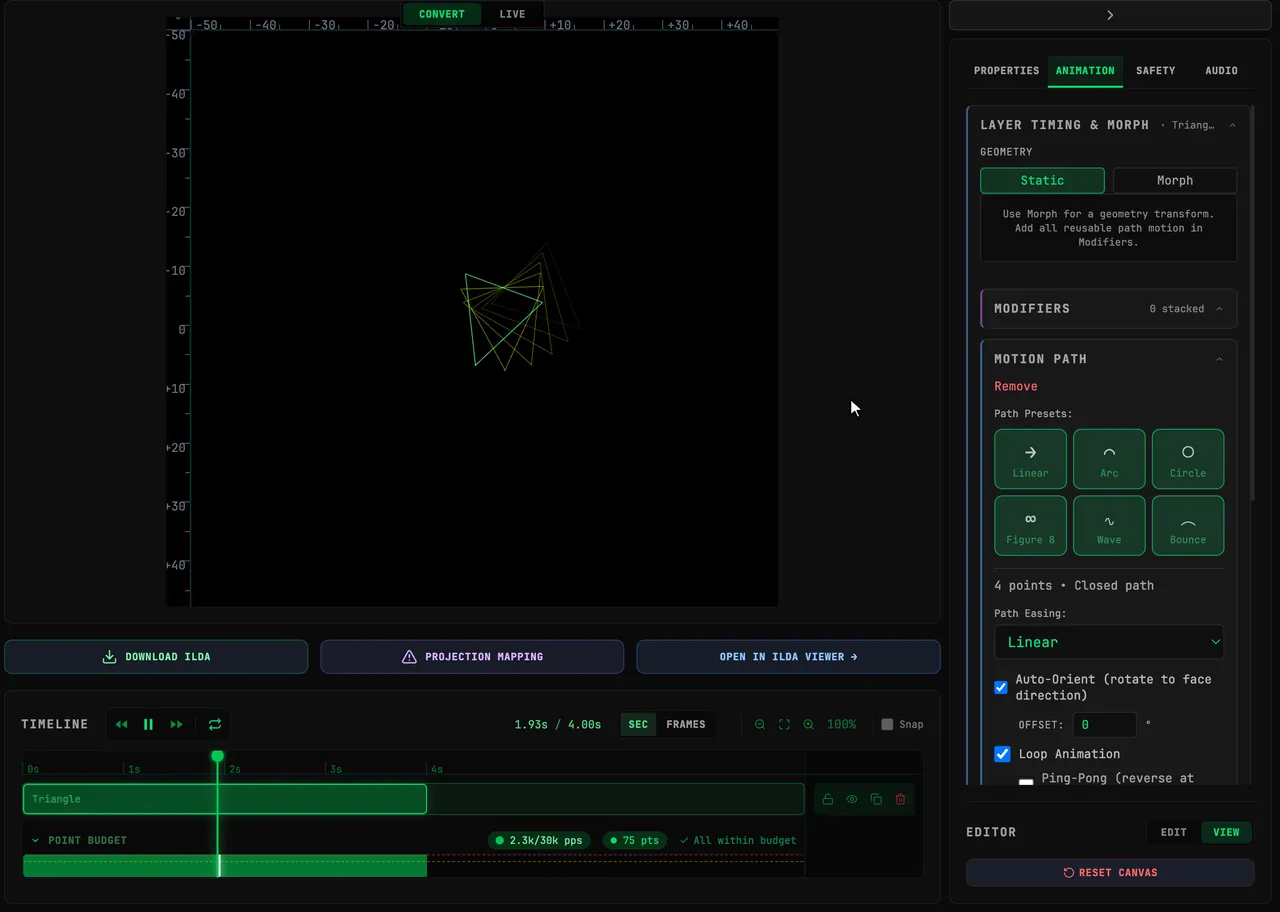This screenshot has width=1280, height=912.
Task: Apply the Wave path preset
Action: 1109,526
